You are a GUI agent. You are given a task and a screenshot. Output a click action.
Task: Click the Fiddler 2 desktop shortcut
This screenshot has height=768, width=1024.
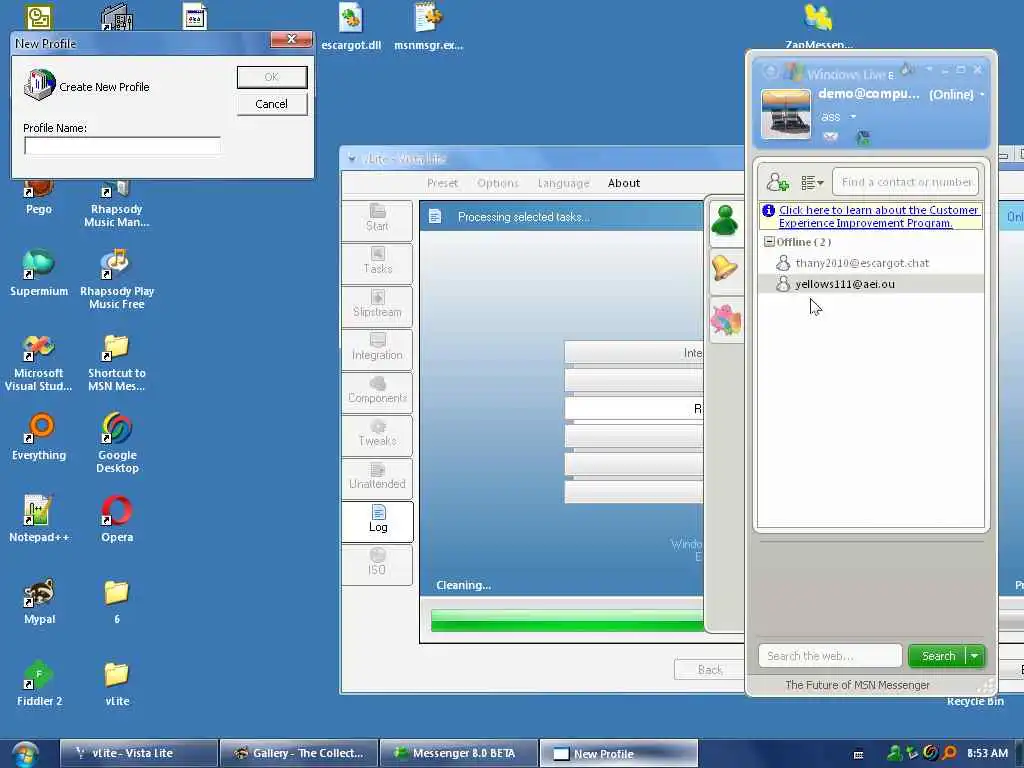point(39,683)
